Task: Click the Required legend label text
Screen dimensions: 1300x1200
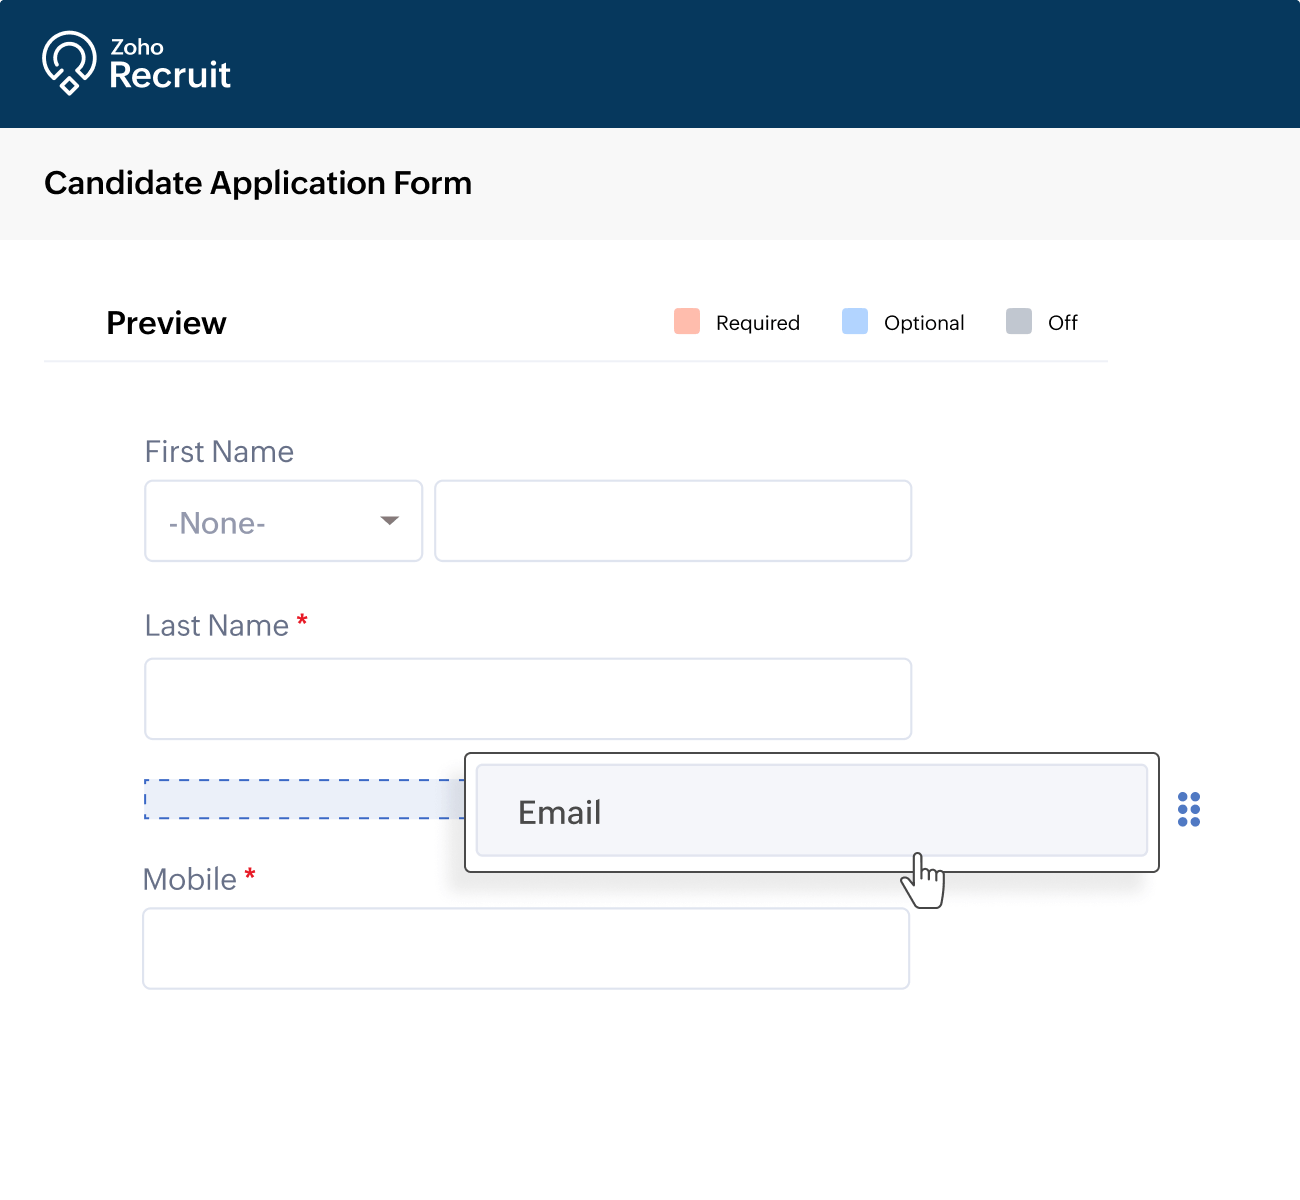Action: pyautogui.click(x=757, y=322)
